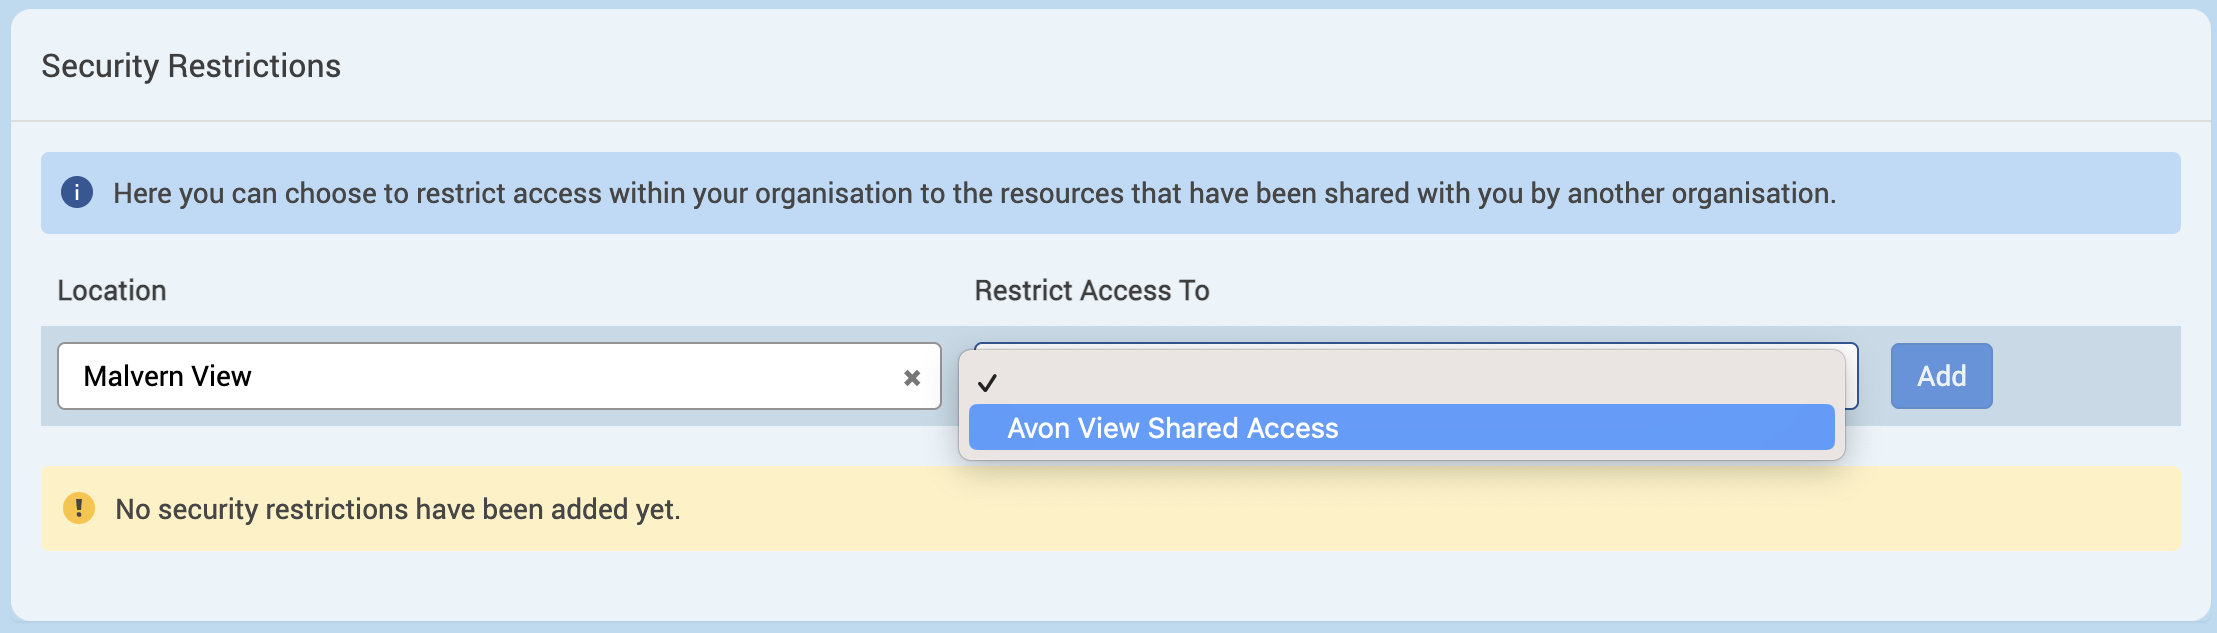Click the checkmark icon on the blank option
Screen dimensions: 2217x633
pyautogui.click(x=988, y=383)
